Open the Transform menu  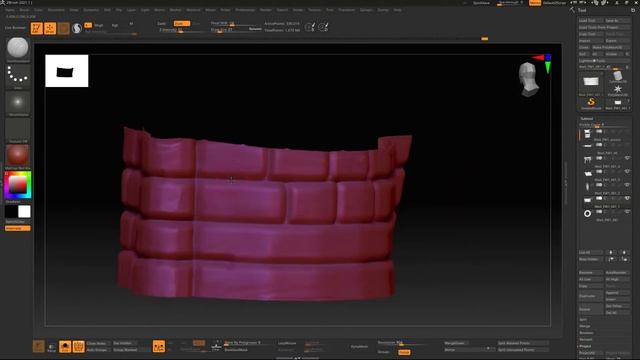click(347, 10)
